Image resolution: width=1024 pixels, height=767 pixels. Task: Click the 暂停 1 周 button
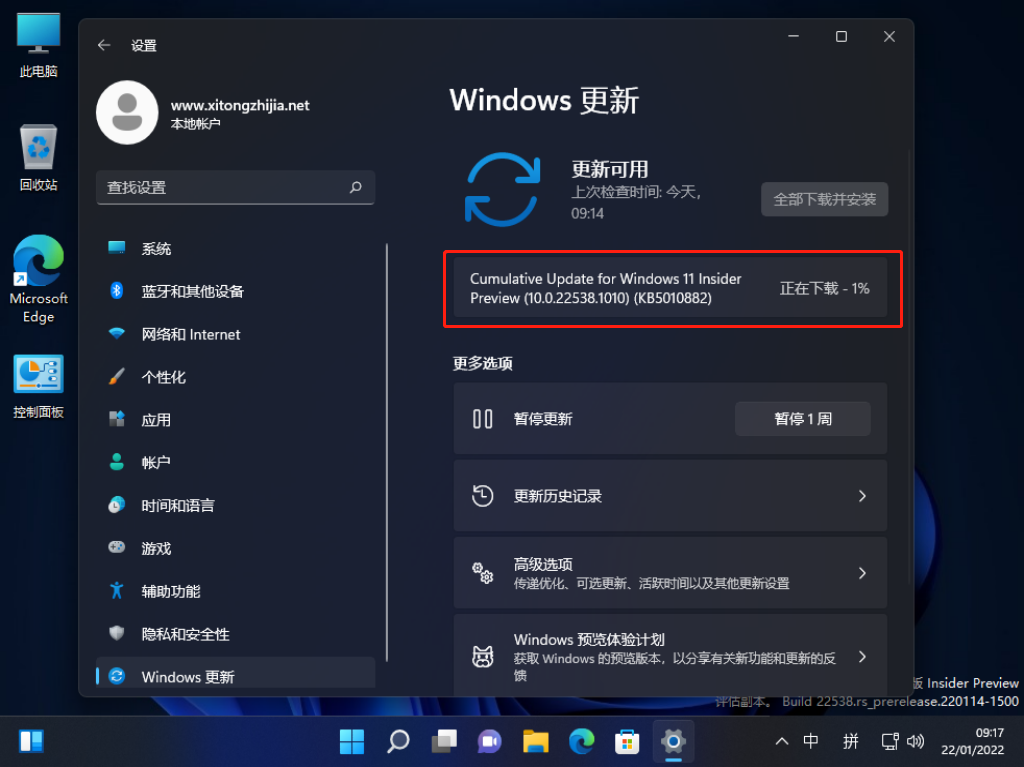[803, 419]
